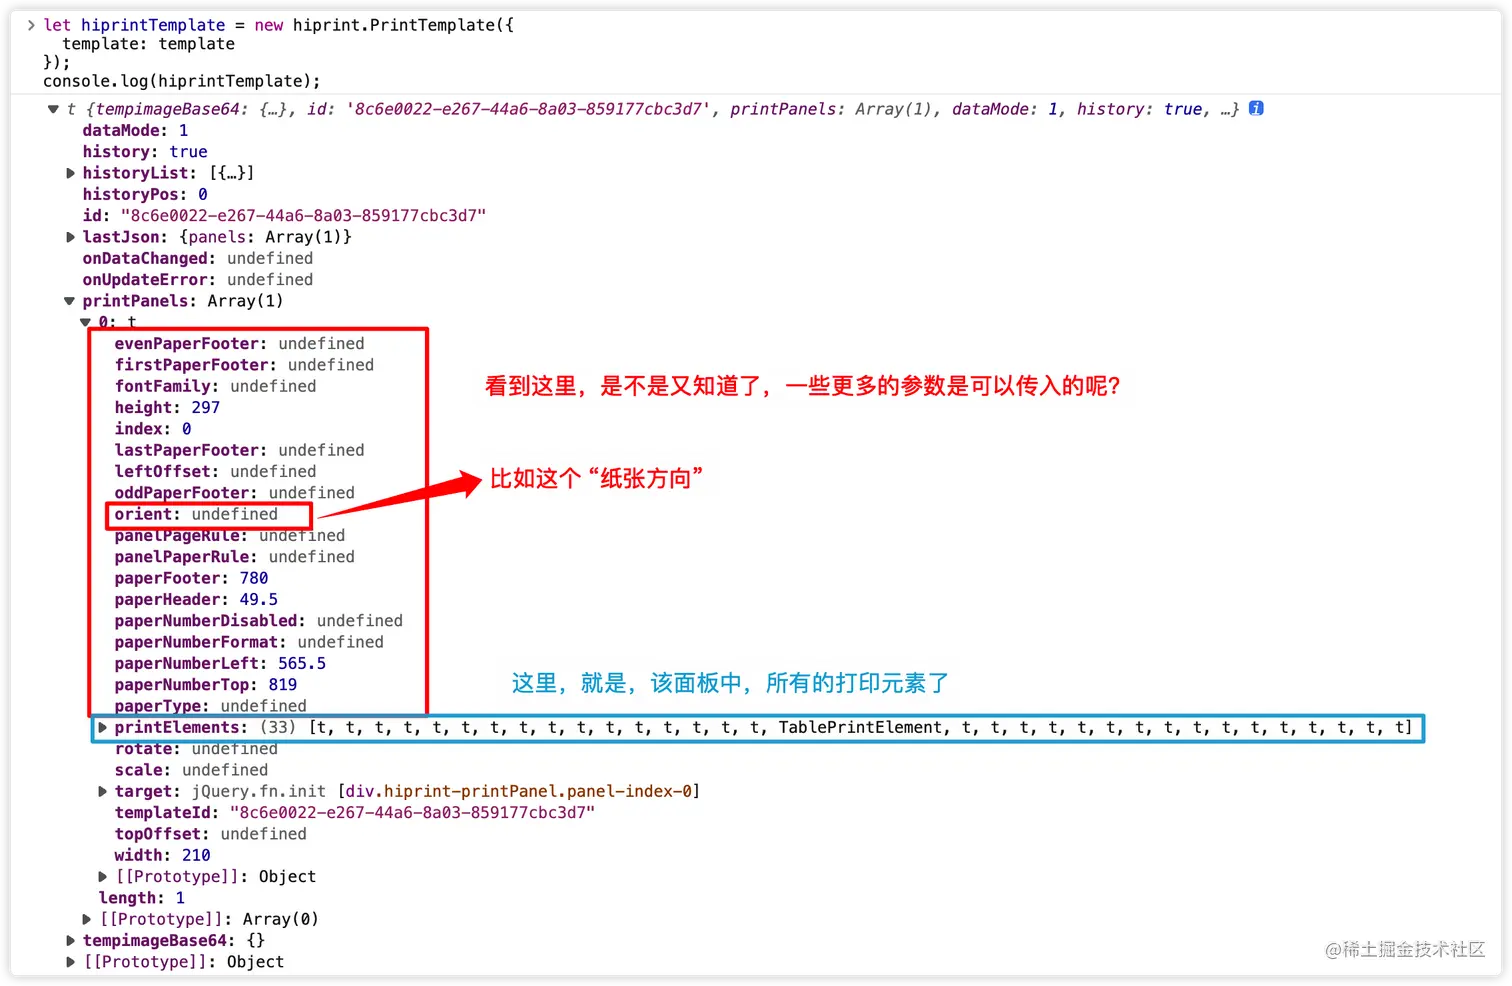Select the 'width: 210' row
Image resolution: width=1512 pixels, height=986 pixels.
[162, 856]
